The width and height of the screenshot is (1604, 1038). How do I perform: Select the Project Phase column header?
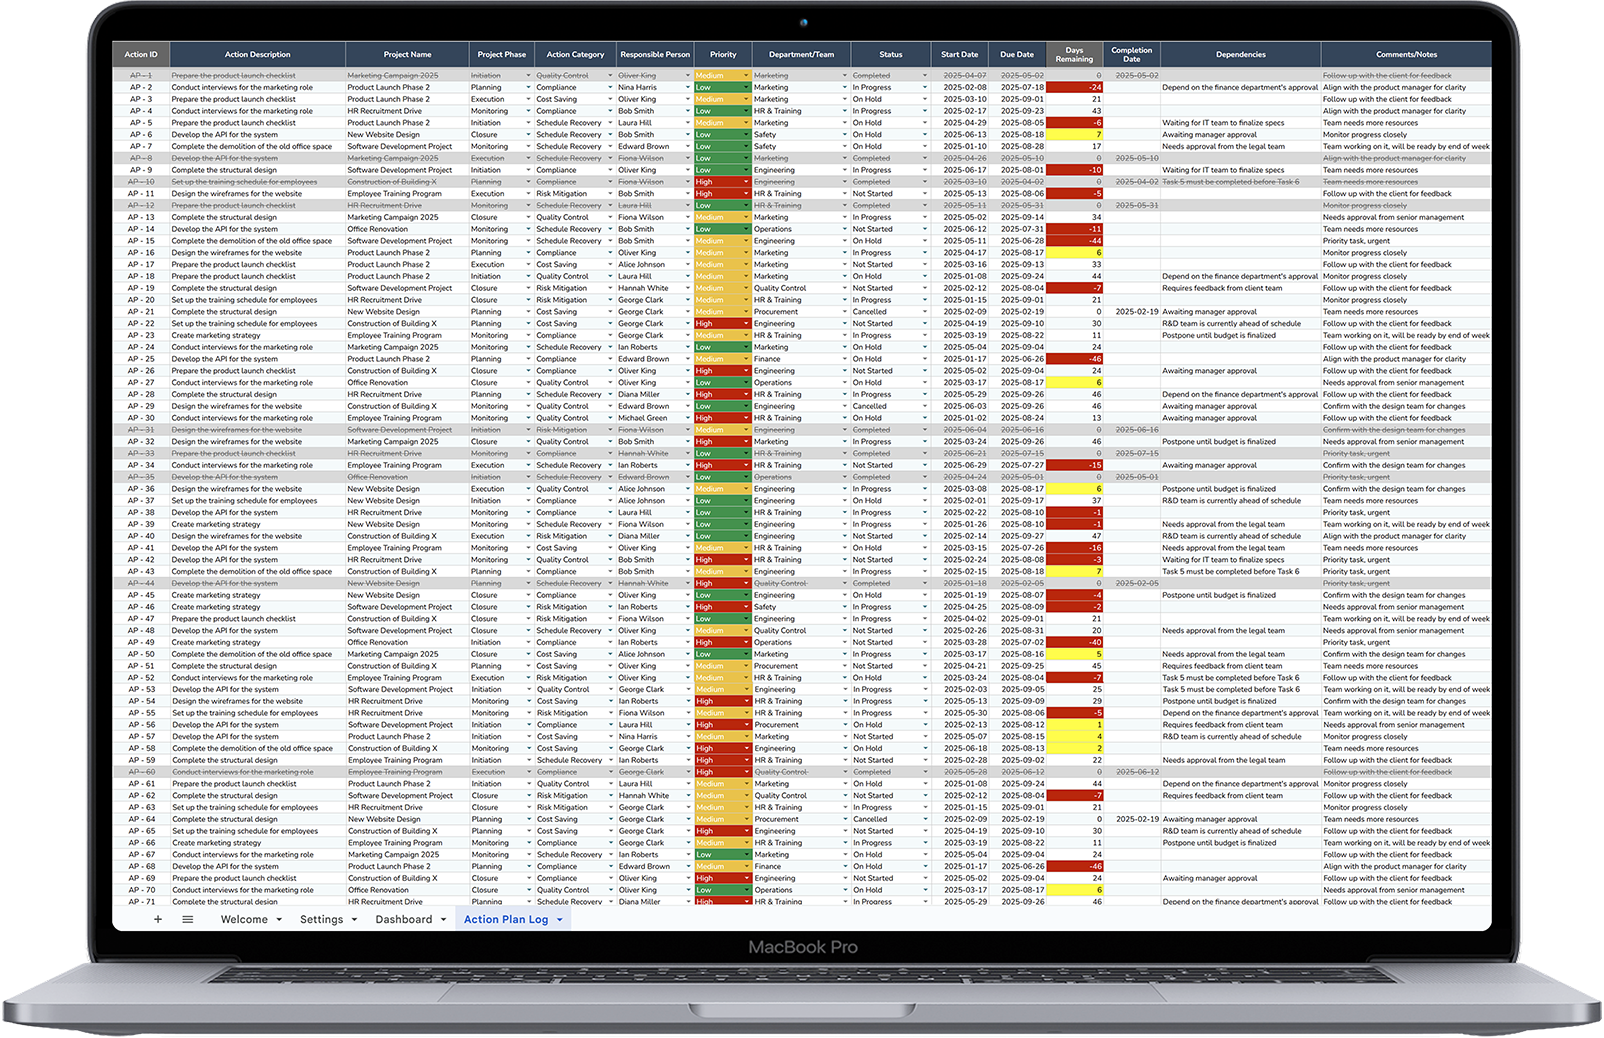(x=501, y=55)
